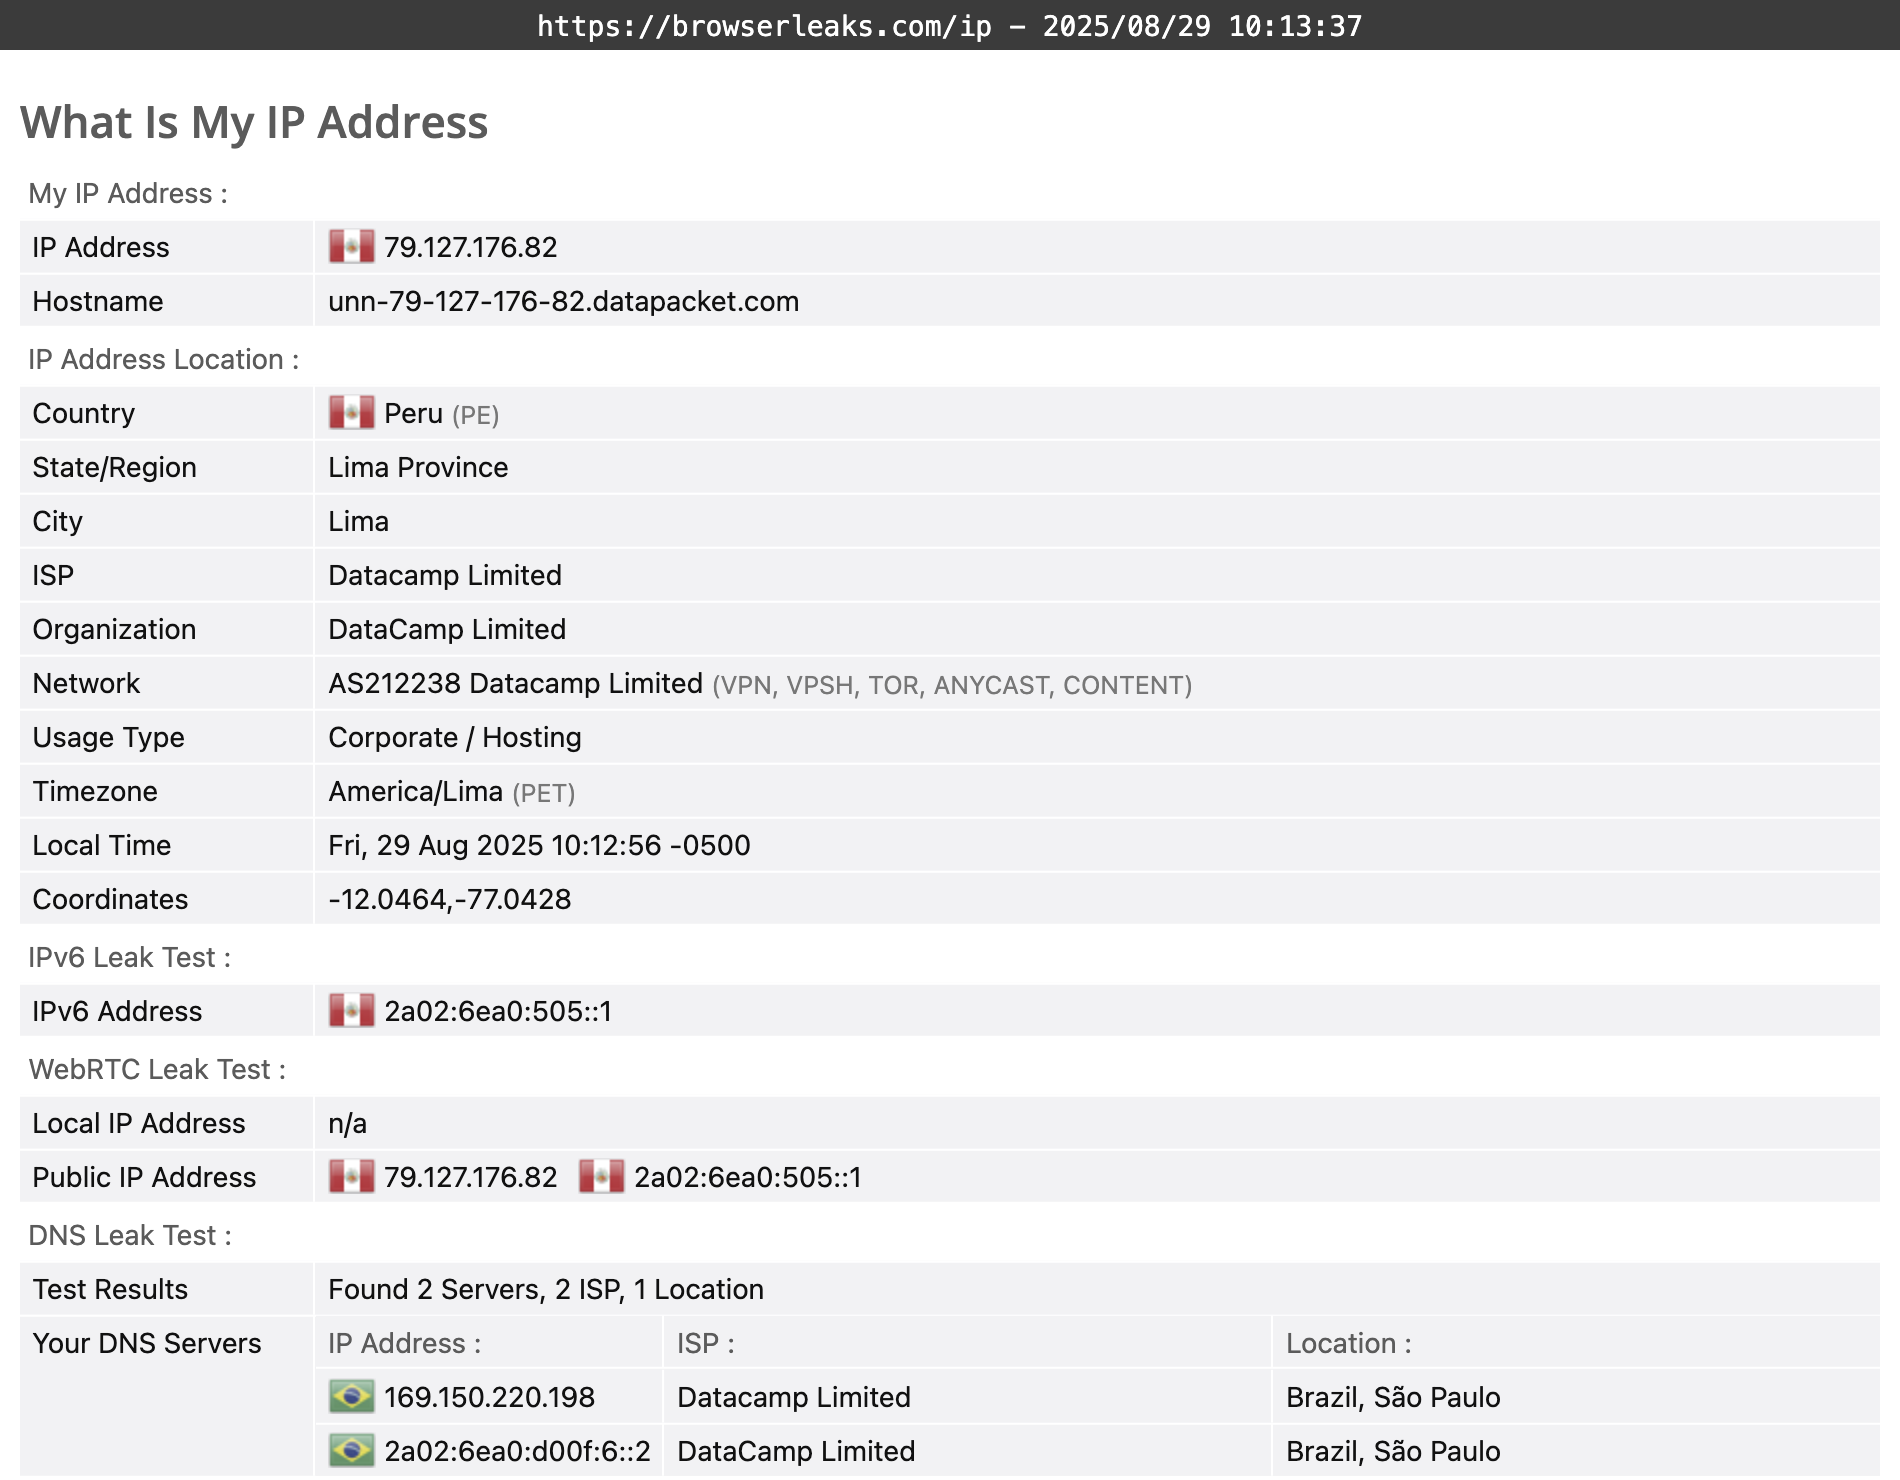Click the Usage Type row label
This screenshot has height=1480, width=1900.
(108, 737)
